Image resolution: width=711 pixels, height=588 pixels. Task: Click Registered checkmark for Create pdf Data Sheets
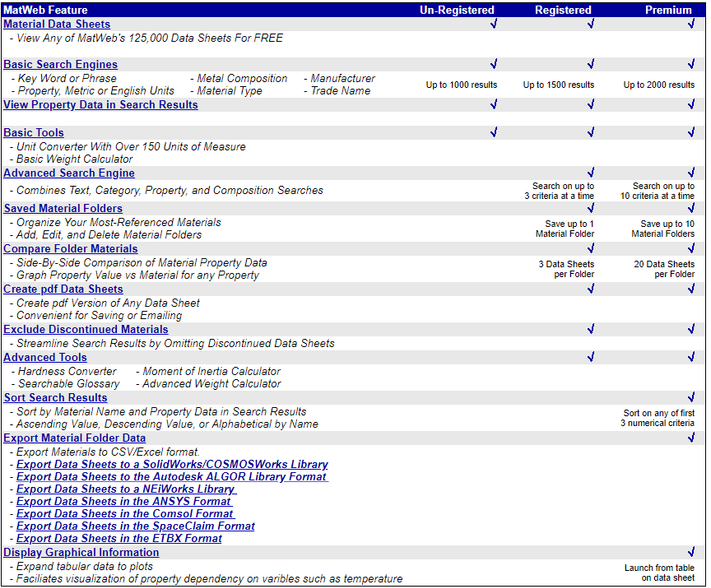(591, 289)
